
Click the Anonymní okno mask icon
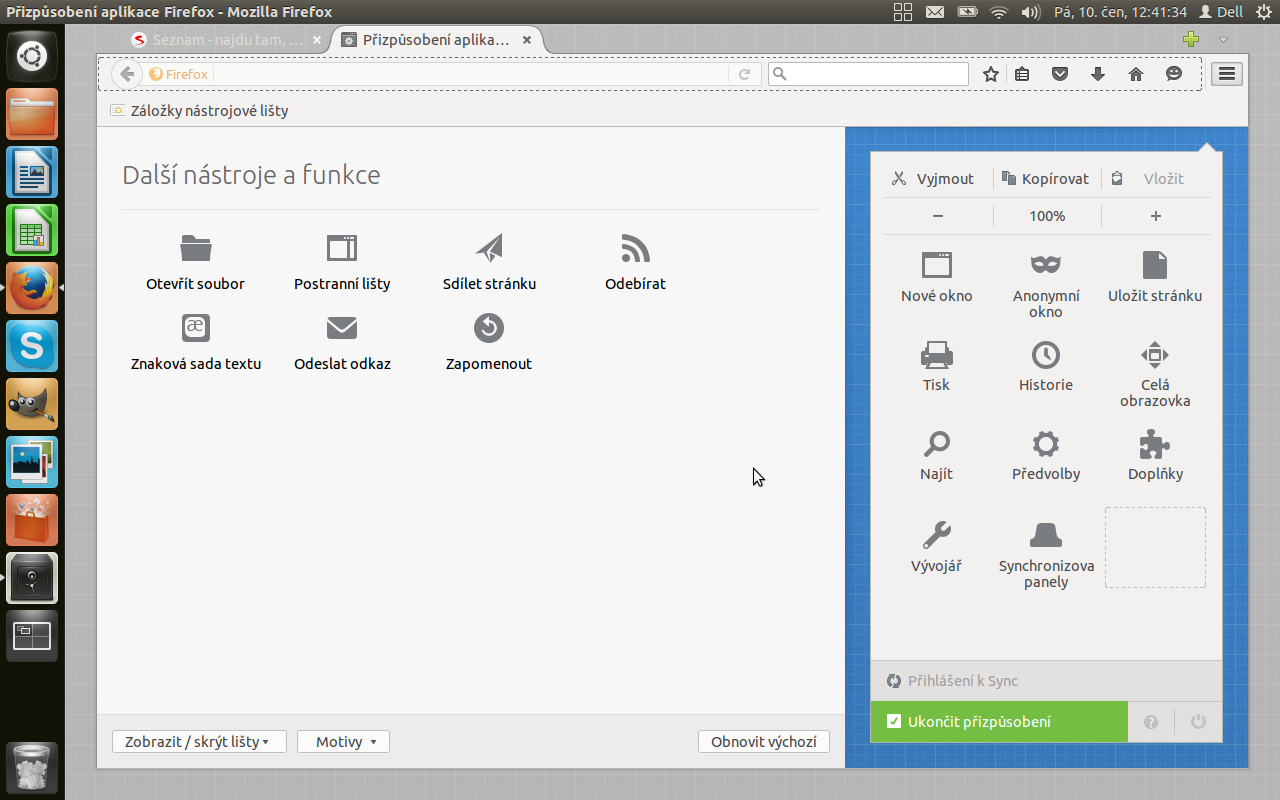click(x=1046, y=265)
